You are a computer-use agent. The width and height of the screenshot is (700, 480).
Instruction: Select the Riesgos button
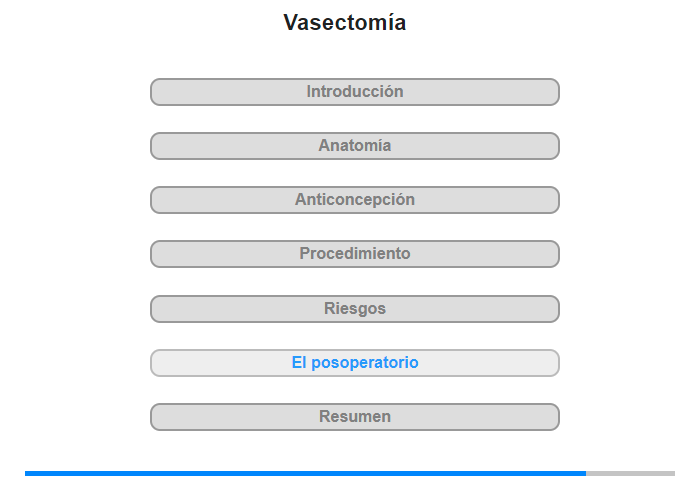(354, 309)
